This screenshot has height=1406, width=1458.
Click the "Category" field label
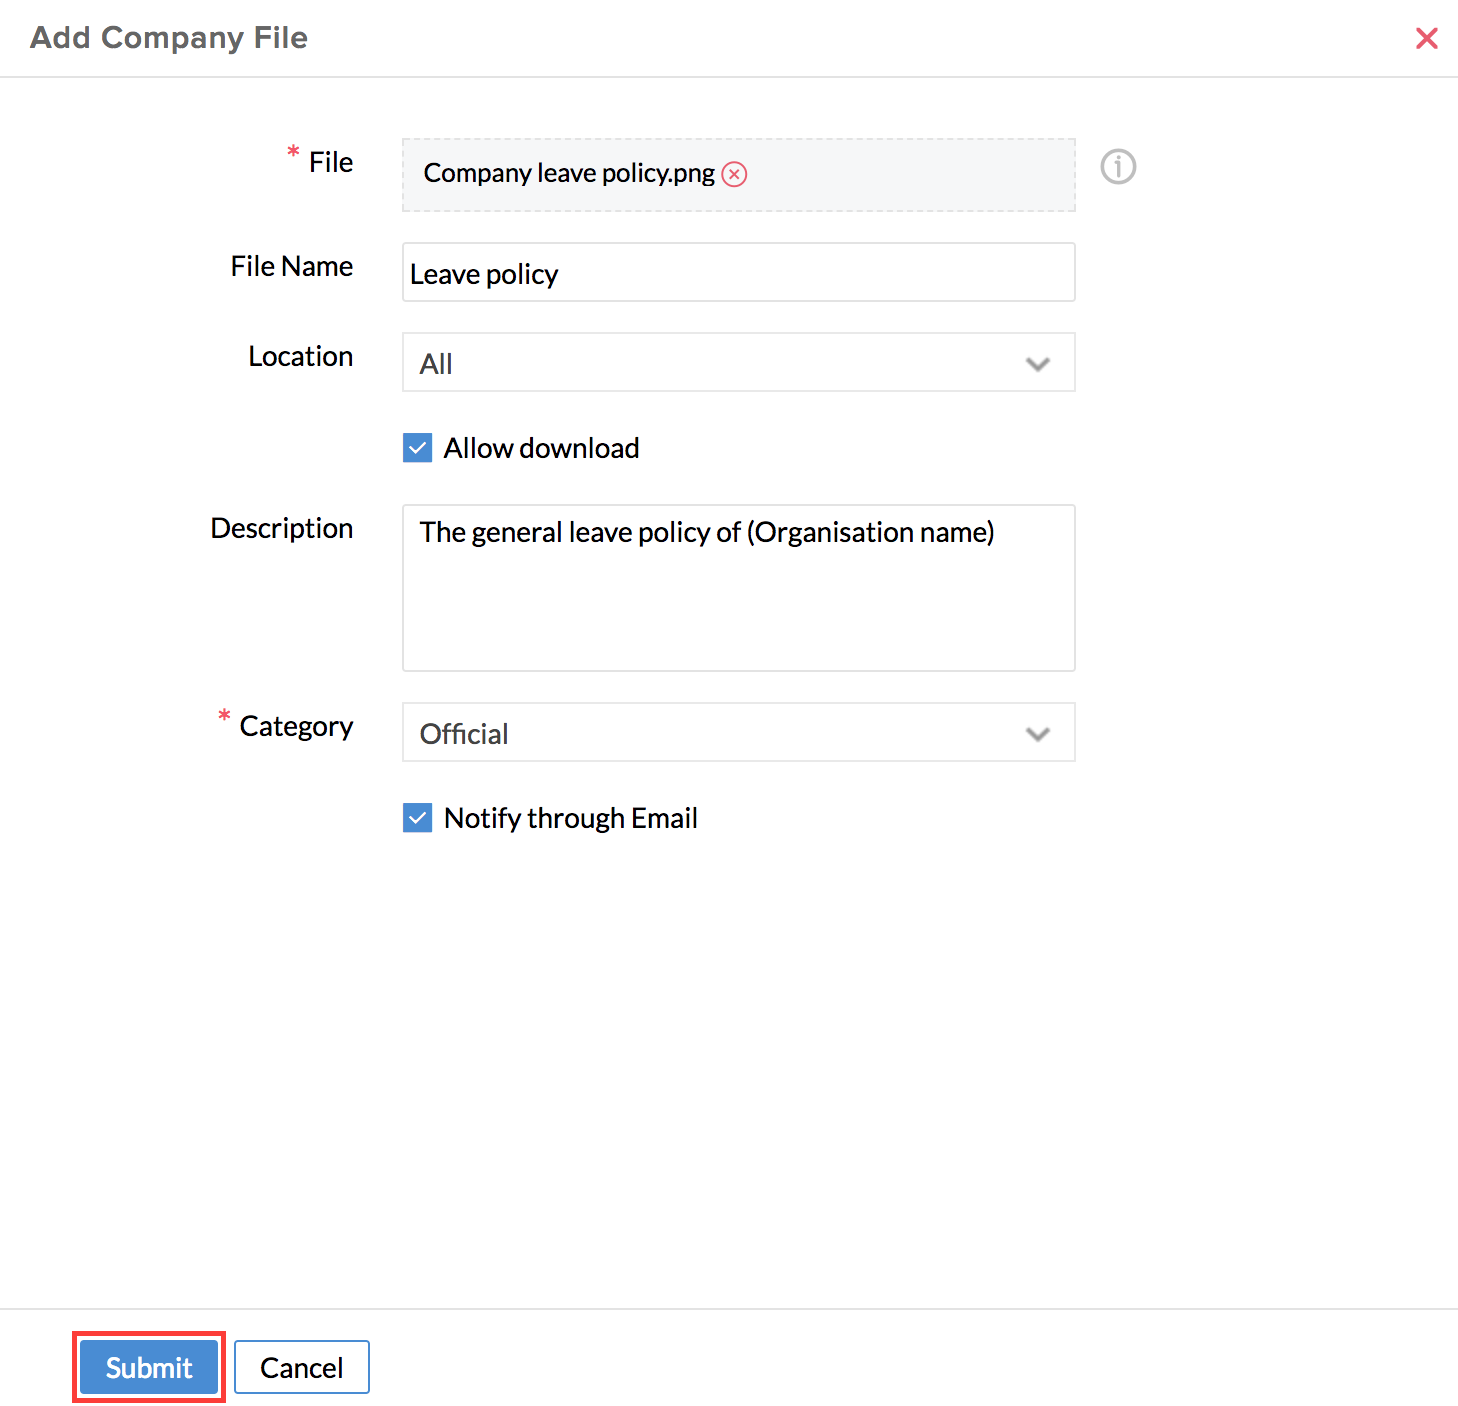[296, 726]
